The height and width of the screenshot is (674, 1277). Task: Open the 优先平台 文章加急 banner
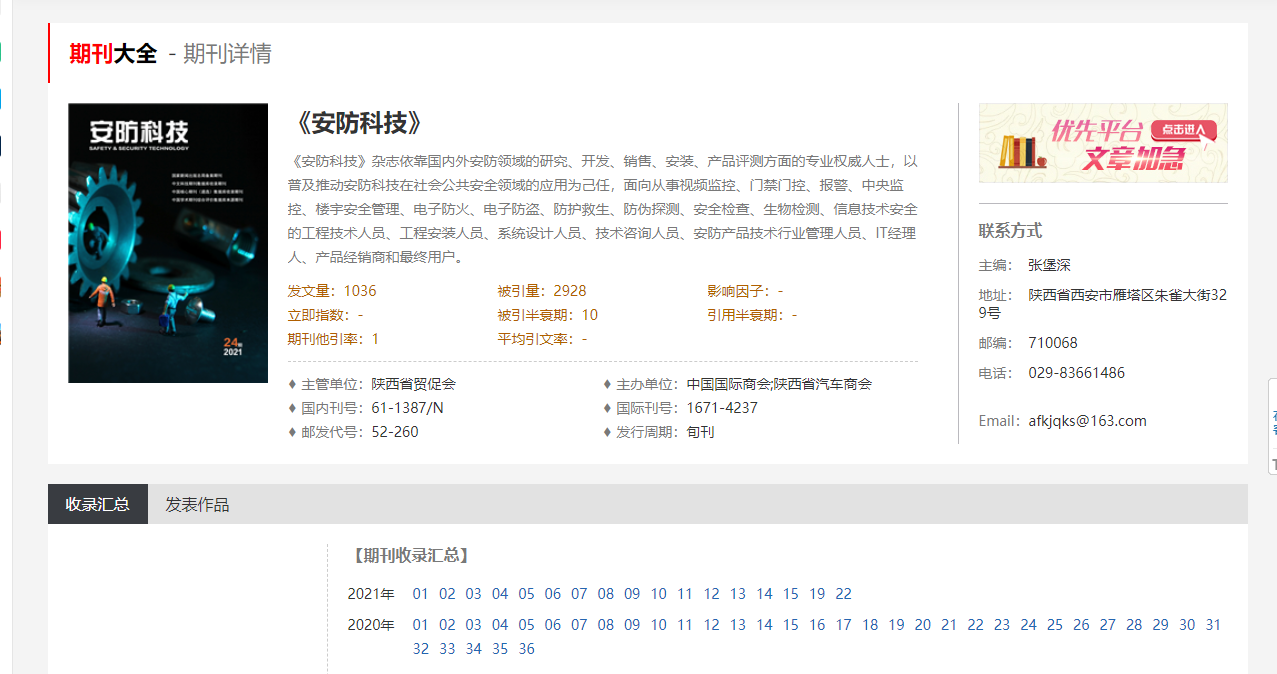[1102, 143]
